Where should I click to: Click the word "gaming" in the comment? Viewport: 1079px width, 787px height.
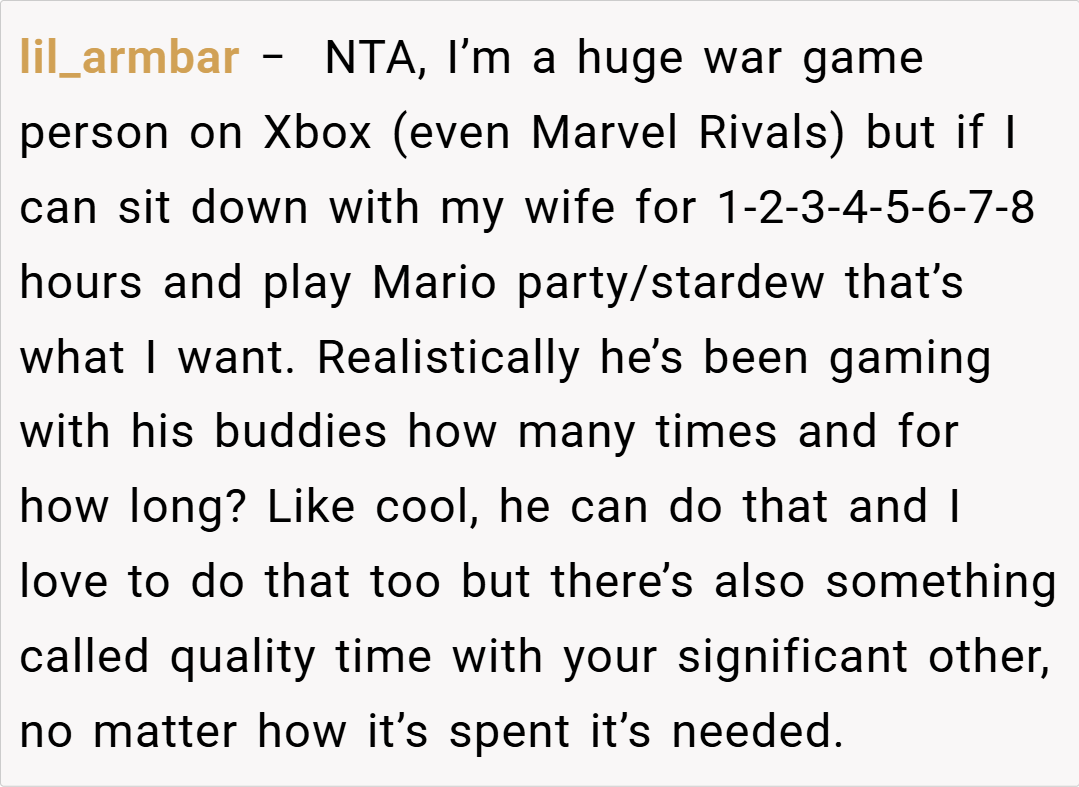coord(909,358)
